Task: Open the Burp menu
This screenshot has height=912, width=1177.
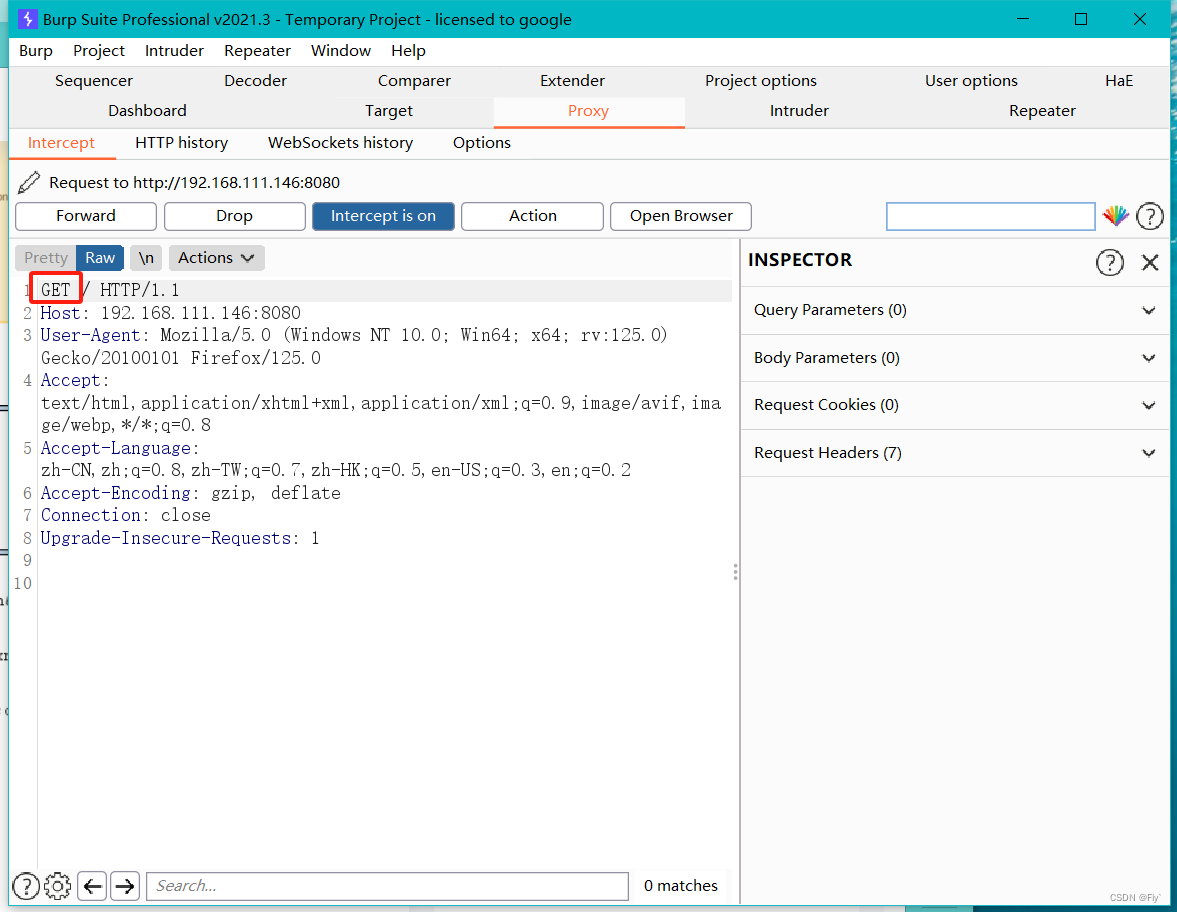Action: pyautogui.click(x=36, y=50)
